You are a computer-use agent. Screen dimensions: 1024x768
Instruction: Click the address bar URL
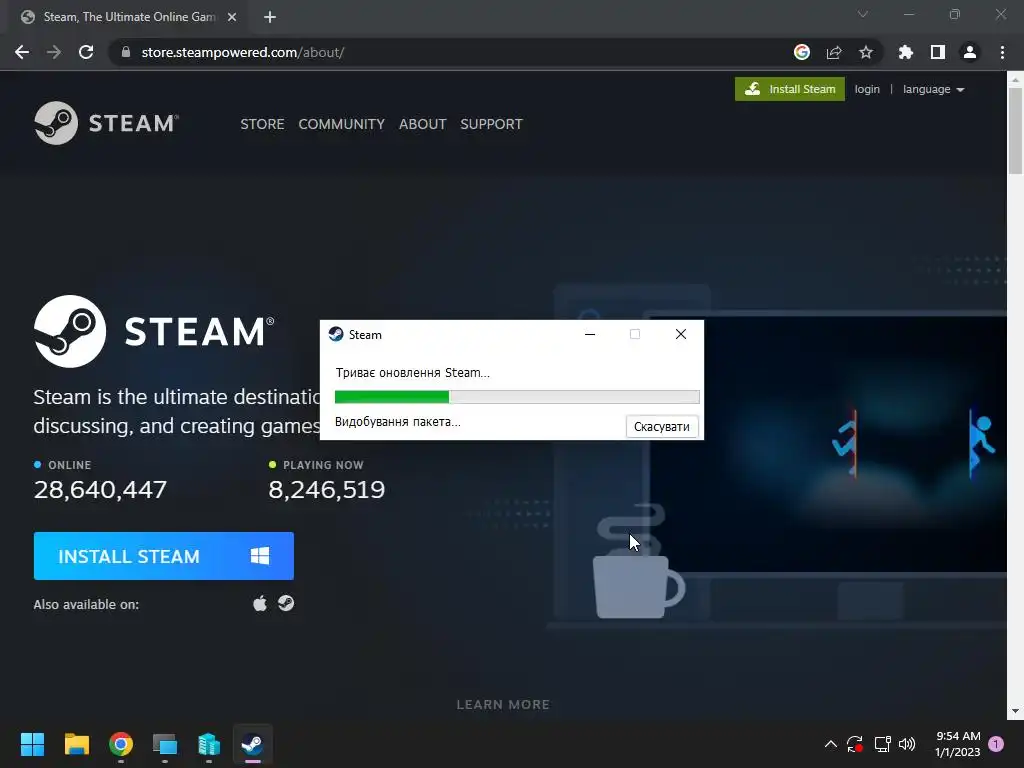coord(242,52)
